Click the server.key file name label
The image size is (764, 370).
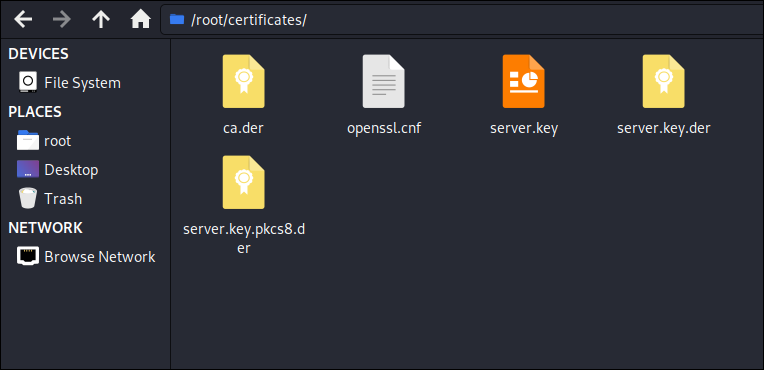tap(524, 128)
